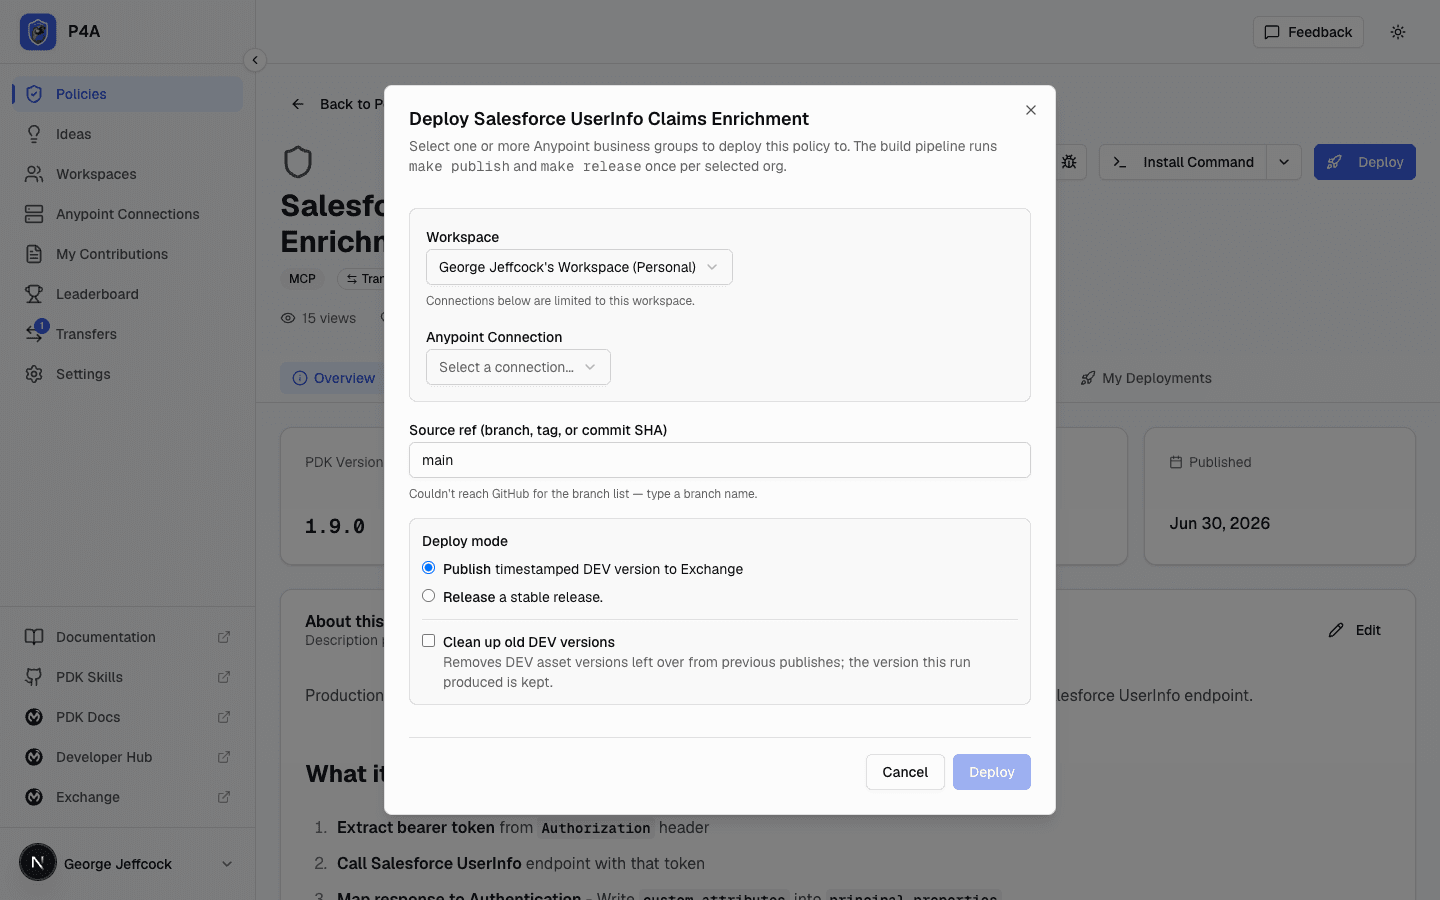The image size is (1440, 900).
Task: Click the Workspaces people icon
Action: [x=34, y=174]
